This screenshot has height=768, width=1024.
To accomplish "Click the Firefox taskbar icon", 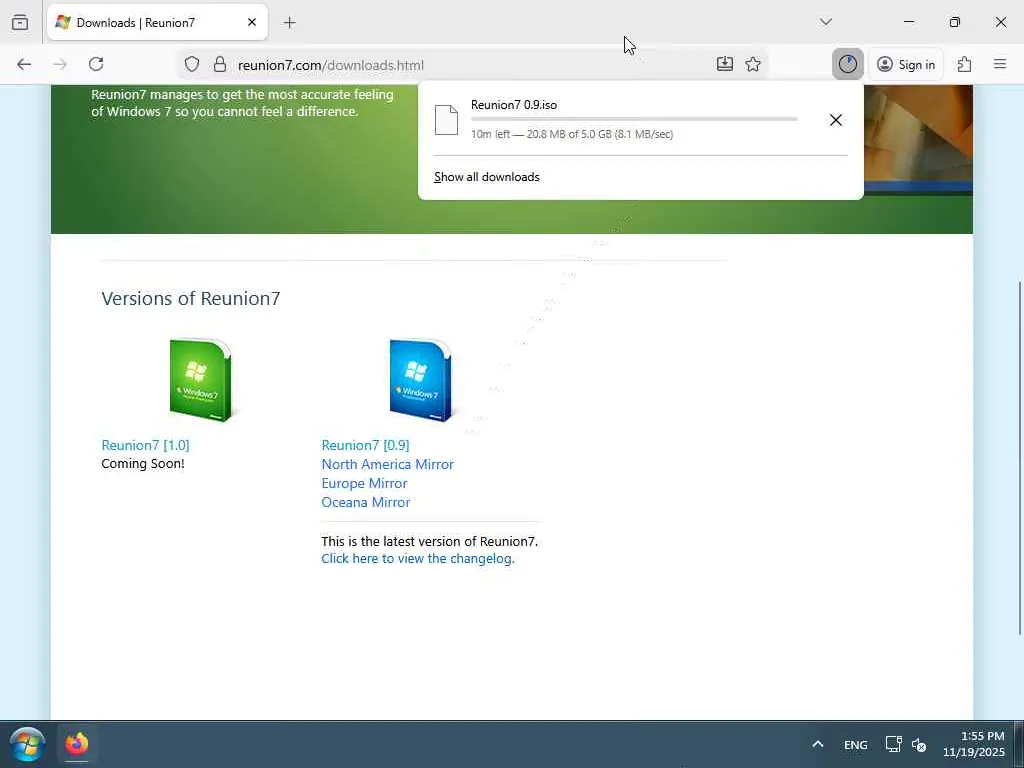I will [x=76, y=743].
